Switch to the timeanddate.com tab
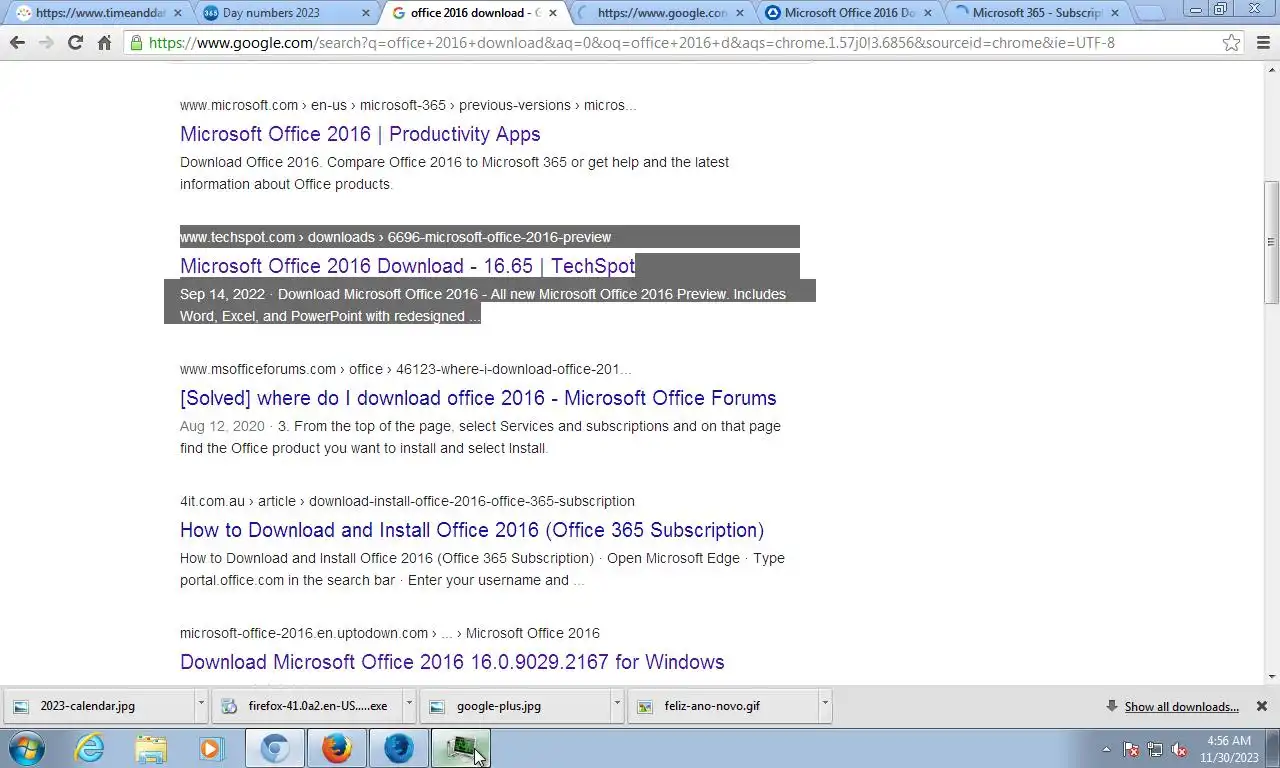The width and height of the screenshot is (1280, 768). (x=100, y=13)
